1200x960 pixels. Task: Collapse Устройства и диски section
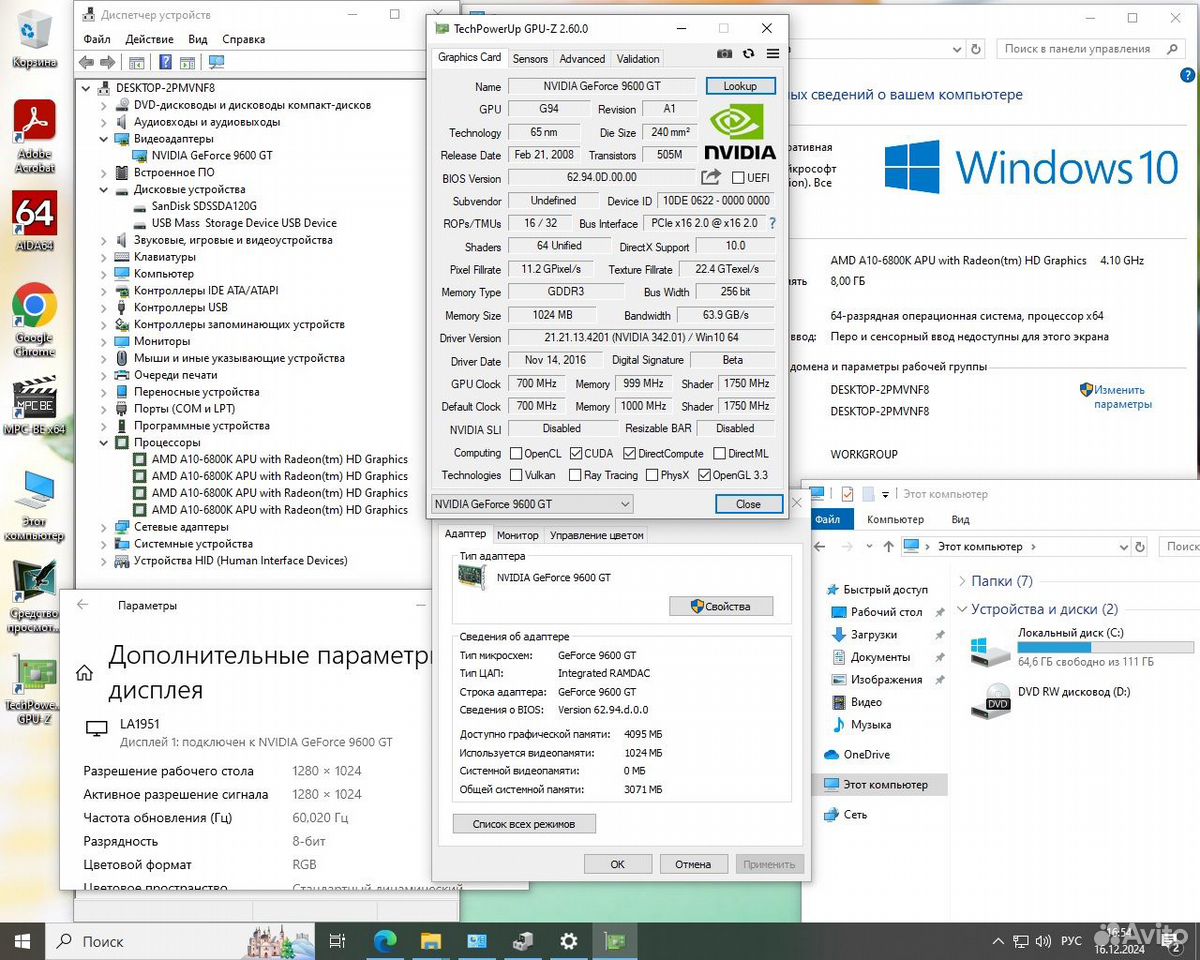click(x=962, y=609)
